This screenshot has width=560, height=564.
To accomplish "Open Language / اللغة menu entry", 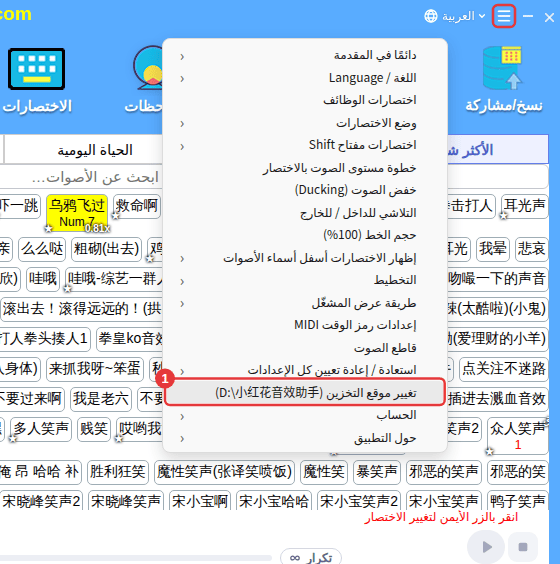I will (305, 78).
